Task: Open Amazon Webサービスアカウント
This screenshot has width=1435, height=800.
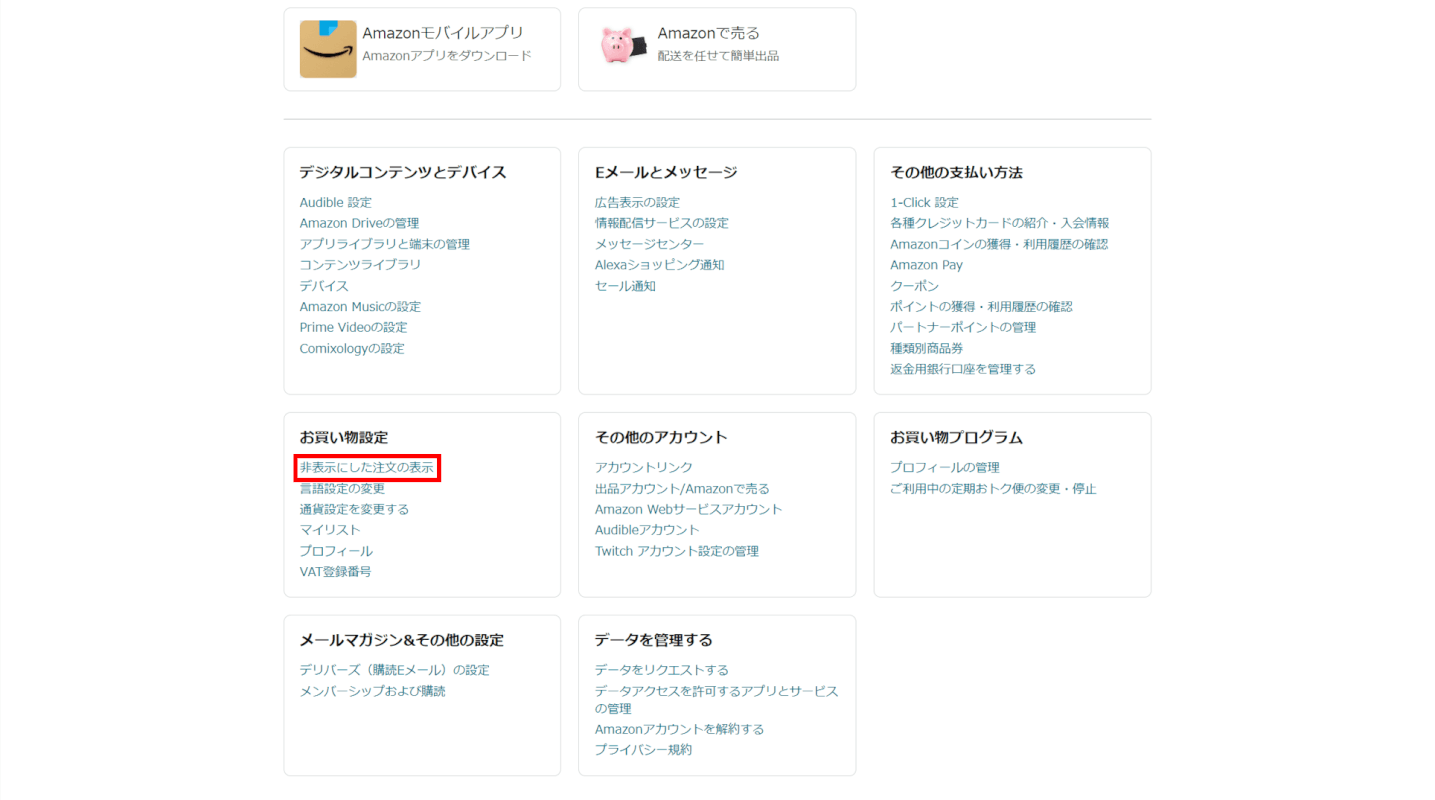Action: coord(689,509)
